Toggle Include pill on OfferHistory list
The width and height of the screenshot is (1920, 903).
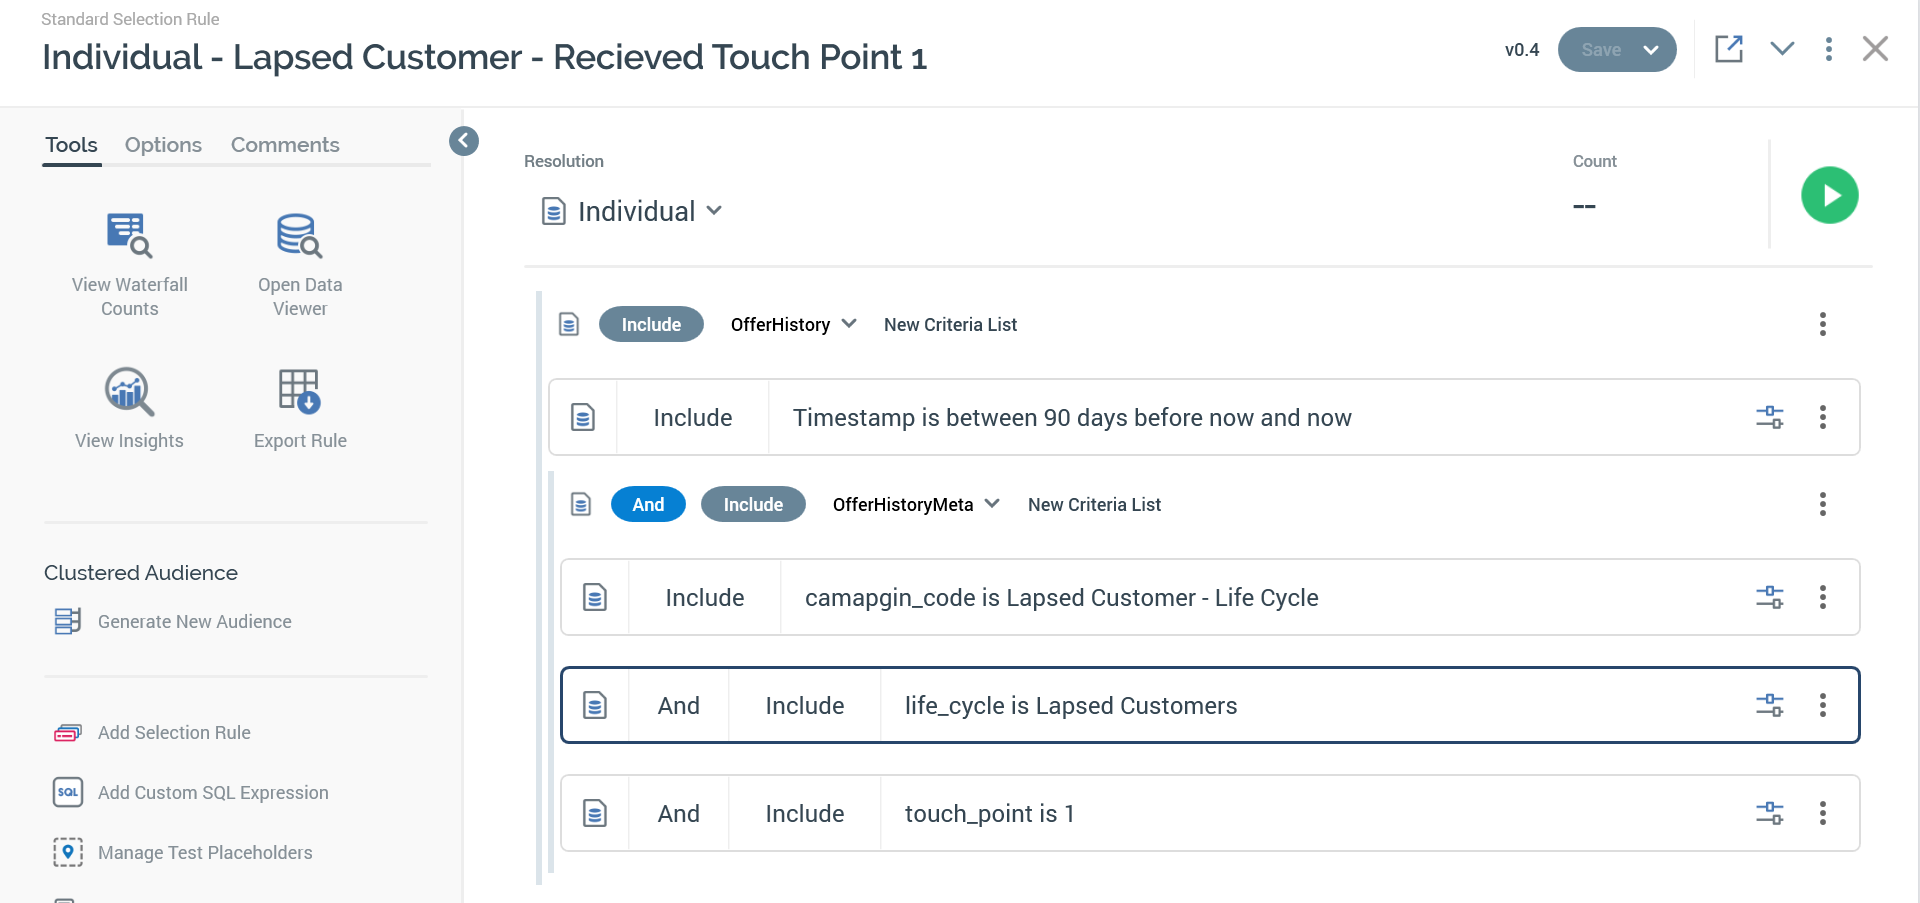[651, 324]
